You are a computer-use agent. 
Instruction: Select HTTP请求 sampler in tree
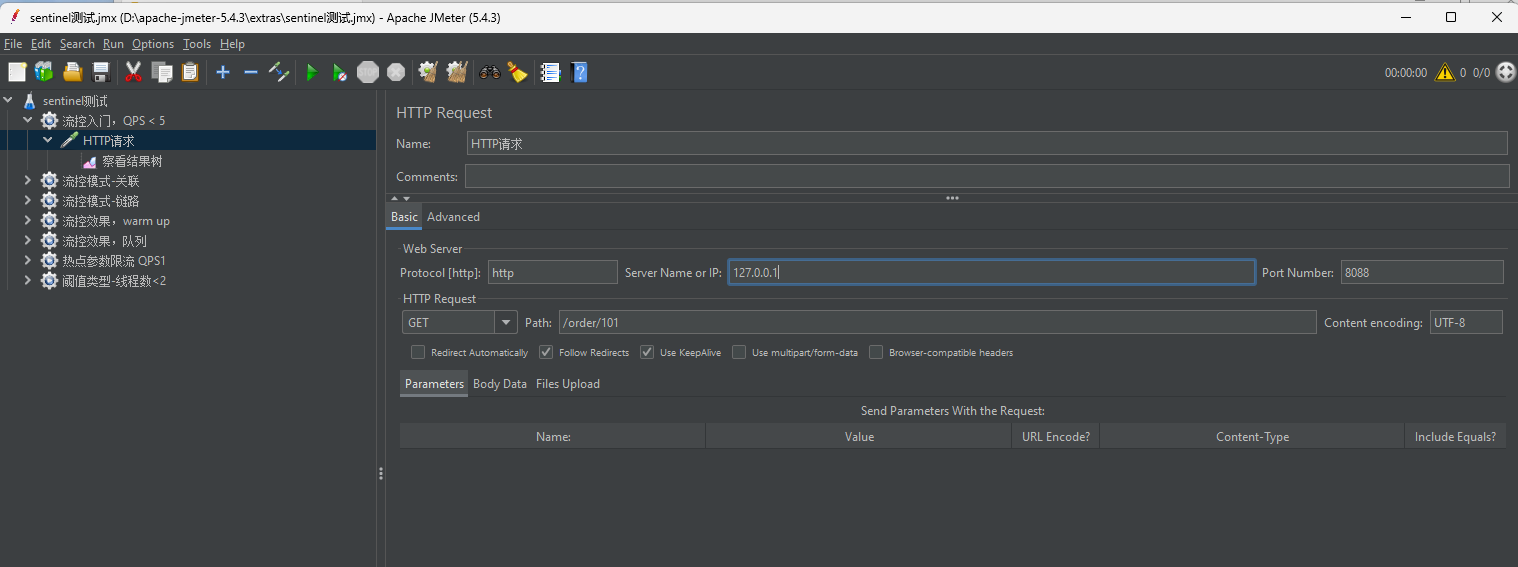[x=108, y=141]
